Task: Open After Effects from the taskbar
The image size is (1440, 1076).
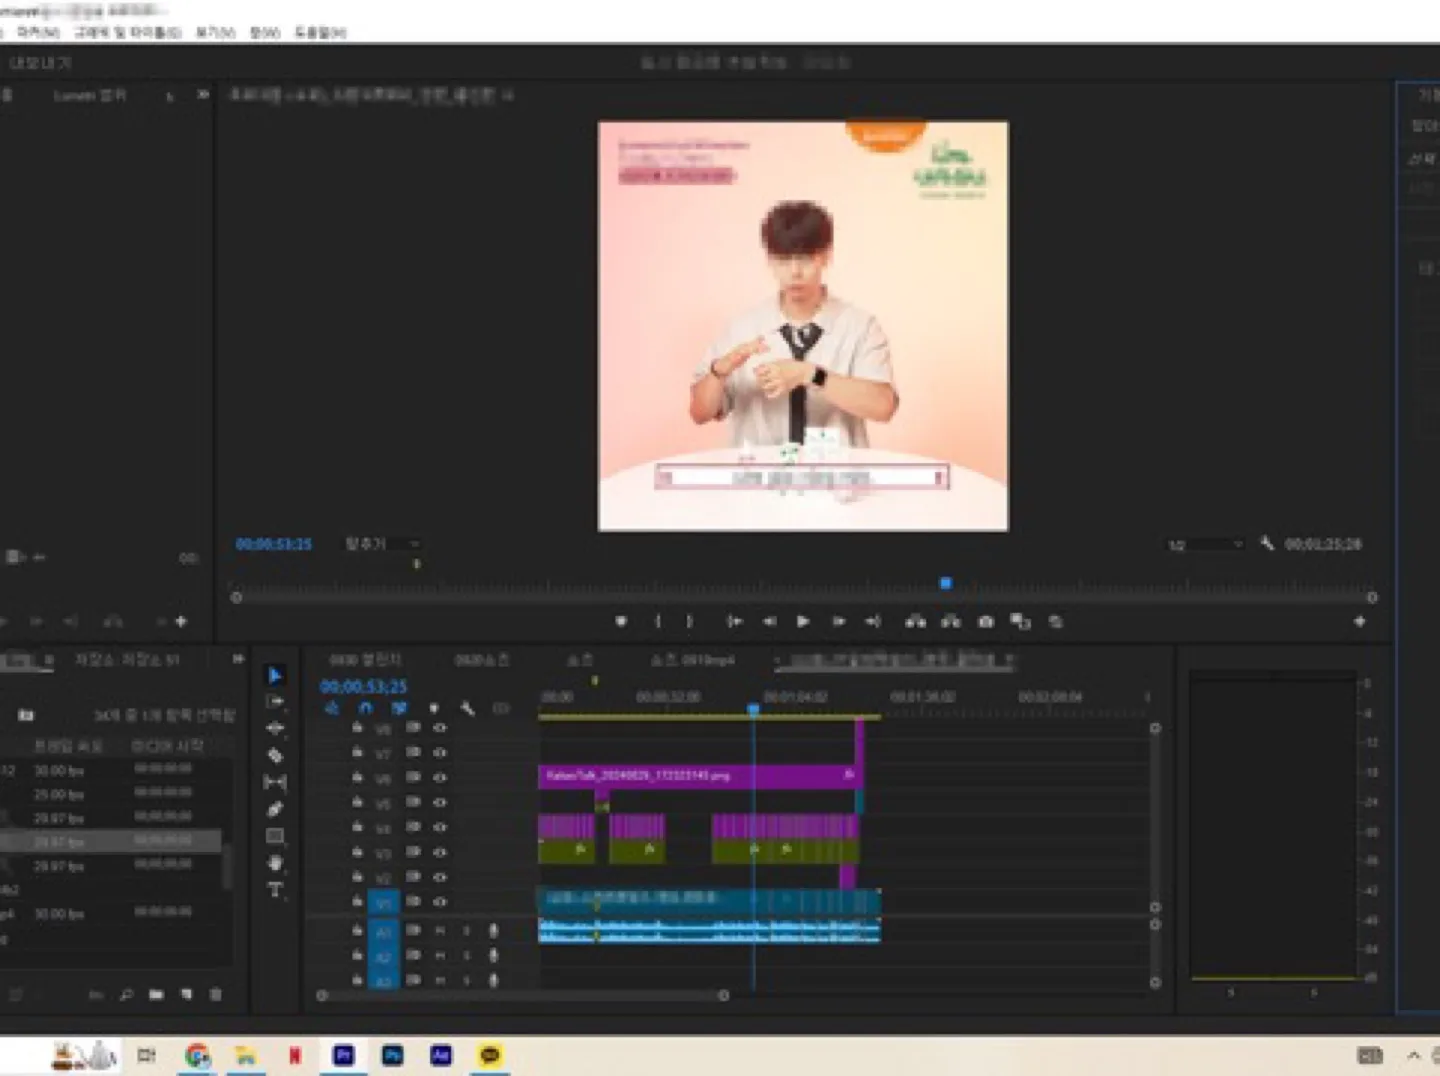Action: click(x=441, y=1055)
